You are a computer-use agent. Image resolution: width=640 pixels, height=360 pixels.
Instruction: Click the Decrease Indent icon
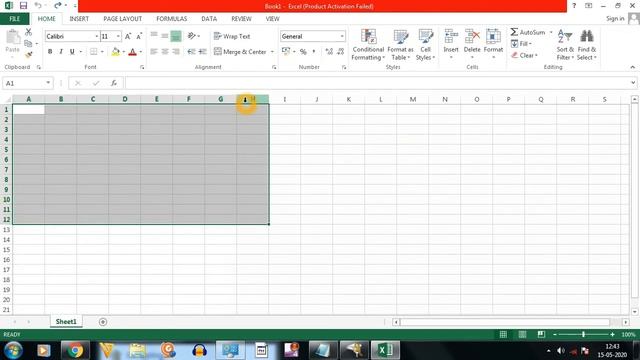(191, 51)
